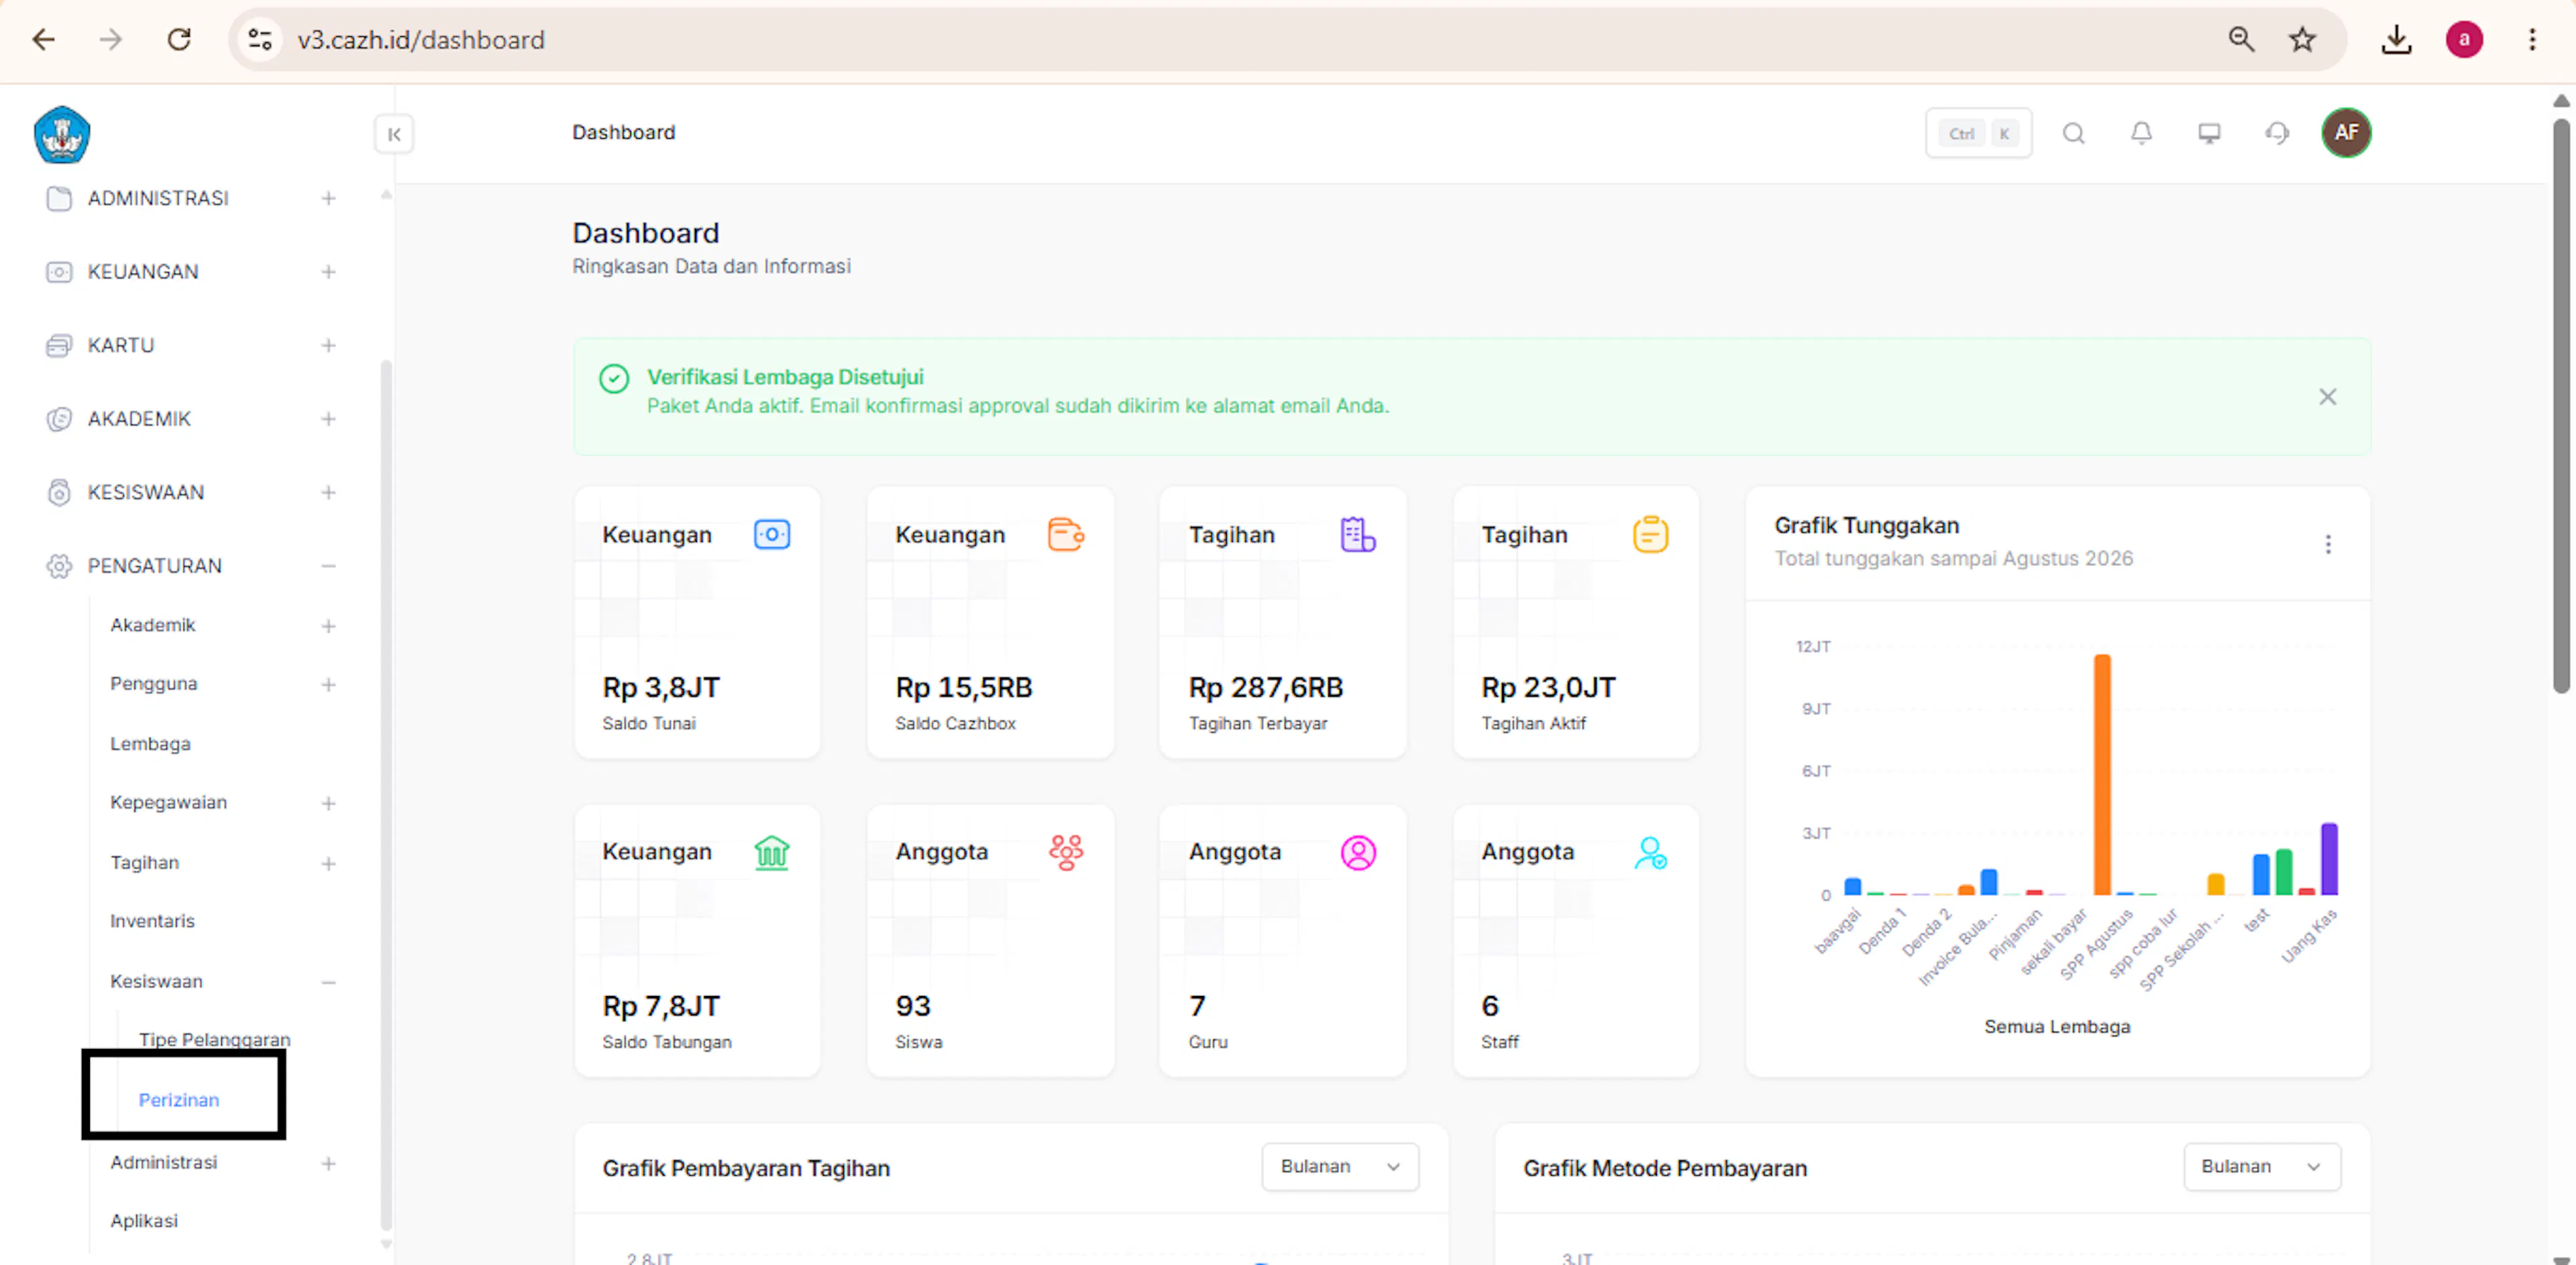Viewport: 2576px width, 1265px height.
Task: Click the purple Uang Kas bar
Action: (x=2329, y=859)
